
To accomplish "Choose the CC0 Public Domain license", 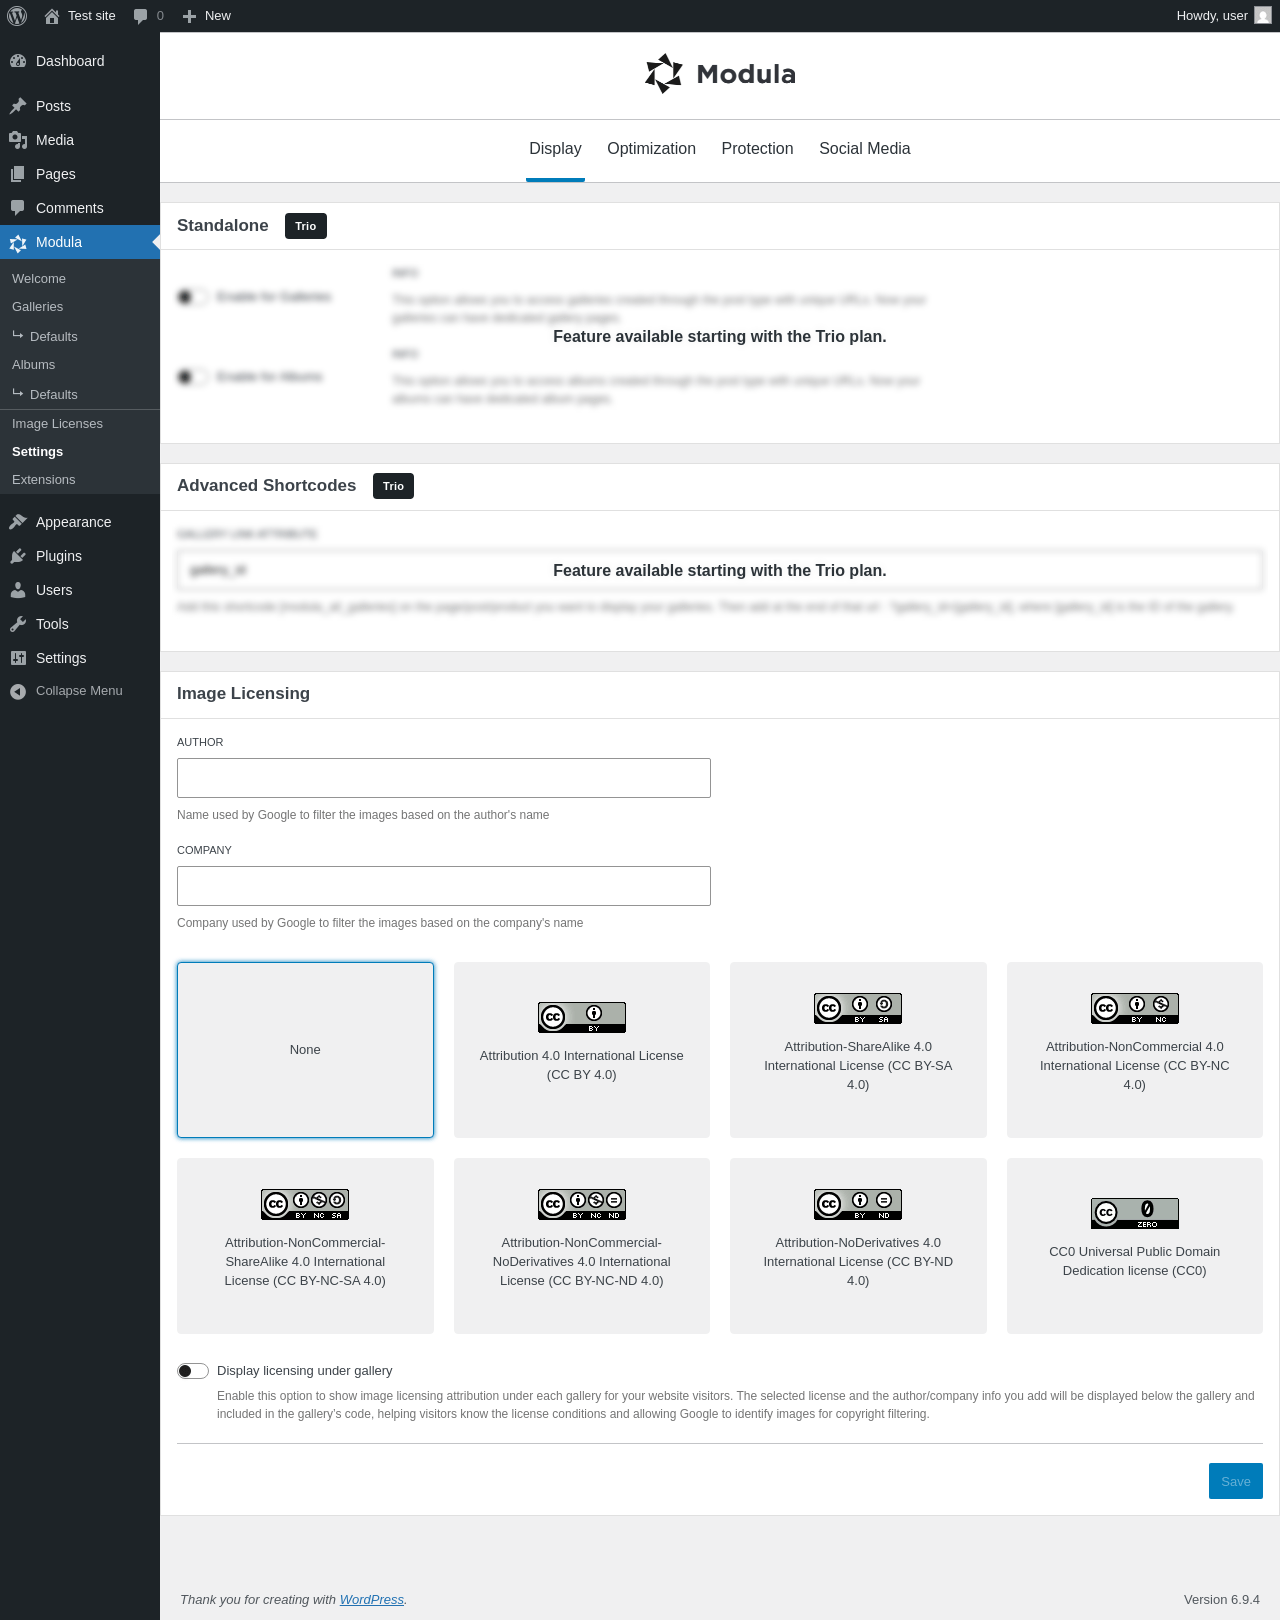I will (1135, 1246).
